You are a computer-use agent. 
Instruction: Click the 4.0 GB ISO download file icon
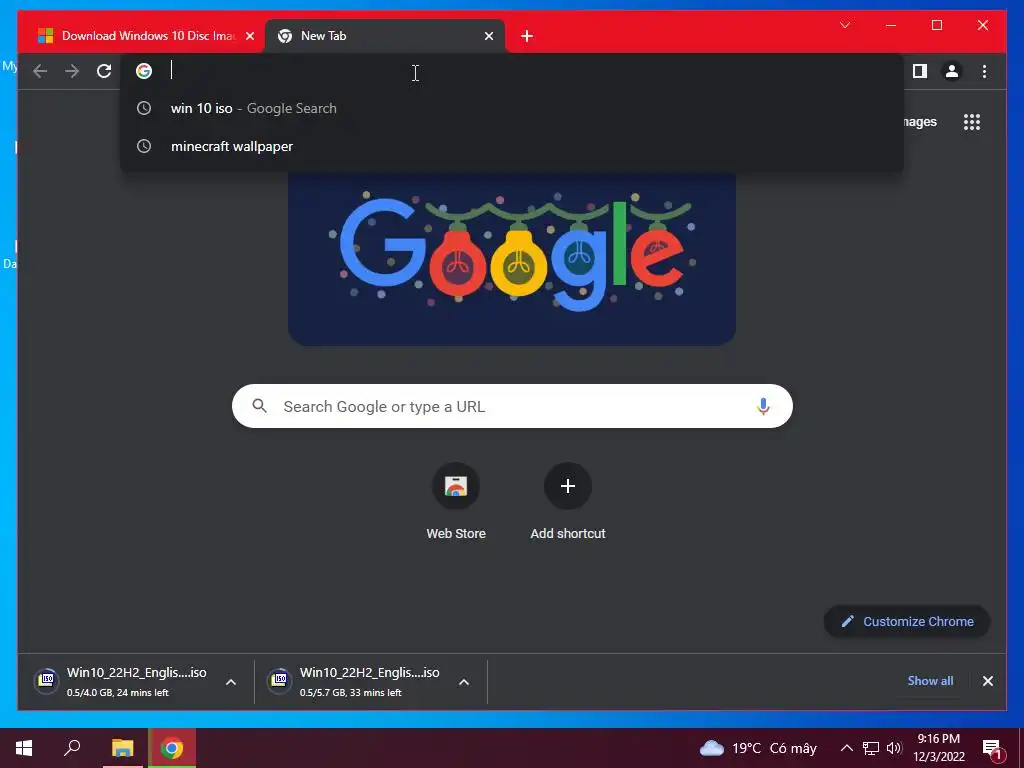[46, 681]
